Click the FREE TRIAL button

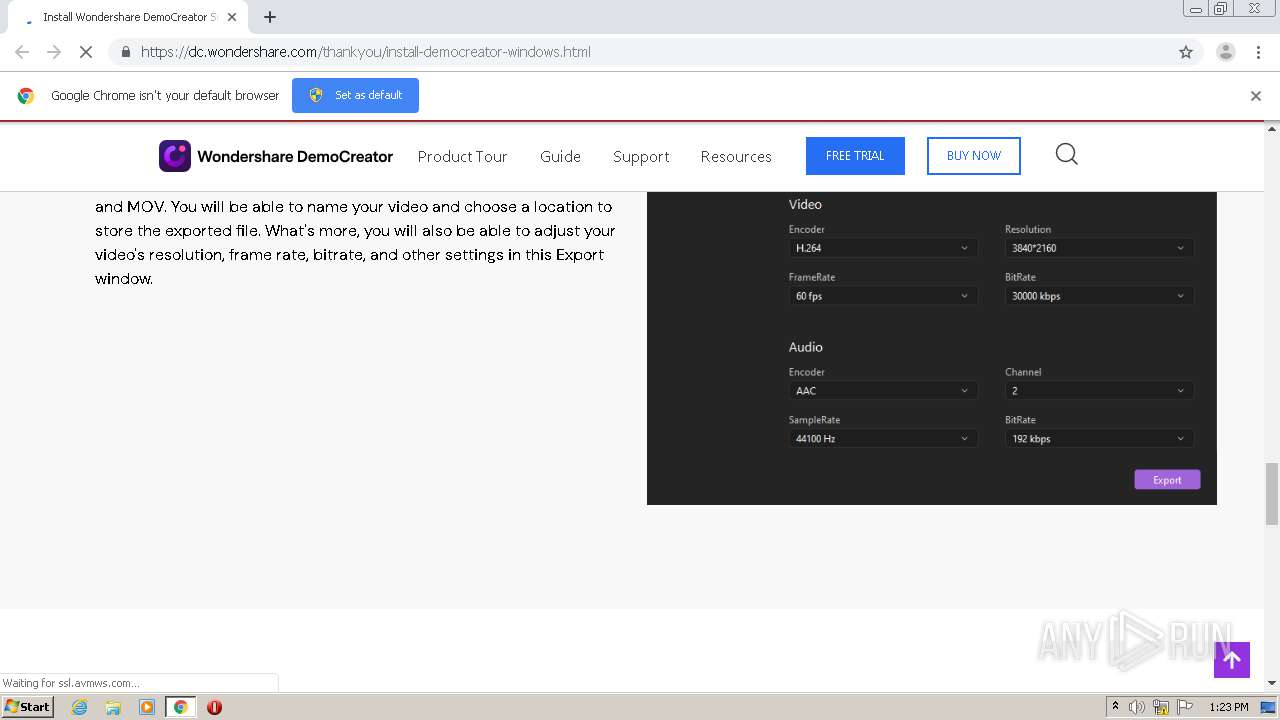[x=855, y=156]
